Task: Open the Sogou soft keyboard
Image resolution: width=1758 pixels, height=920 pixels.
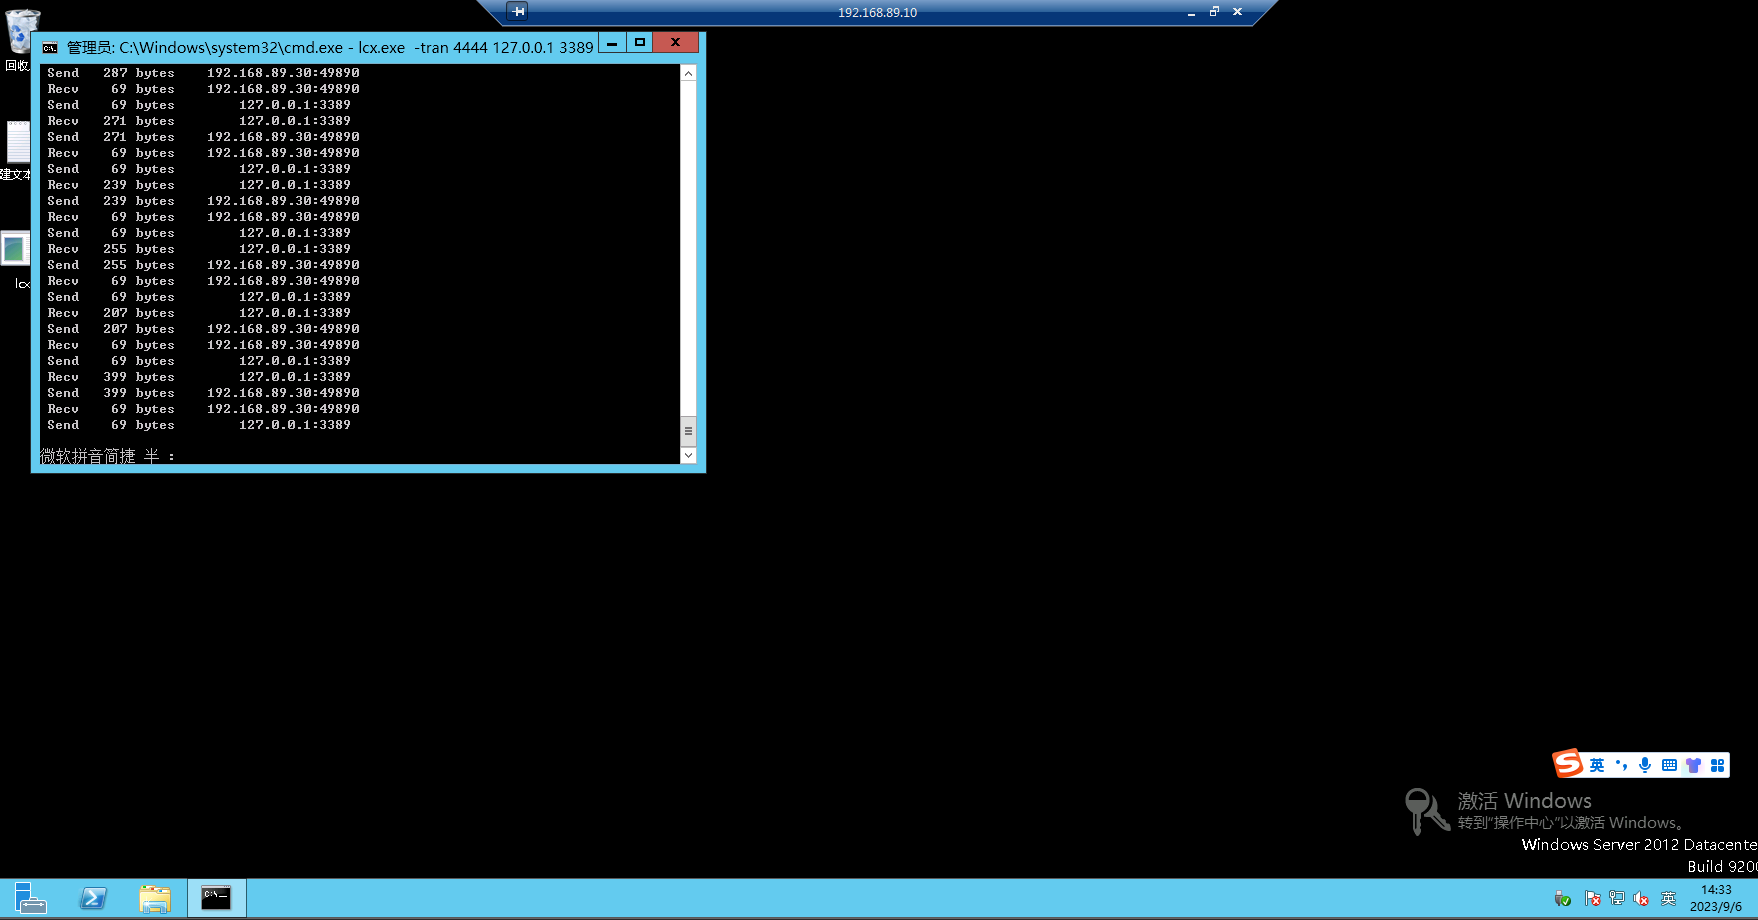Action: point(1669,765)
